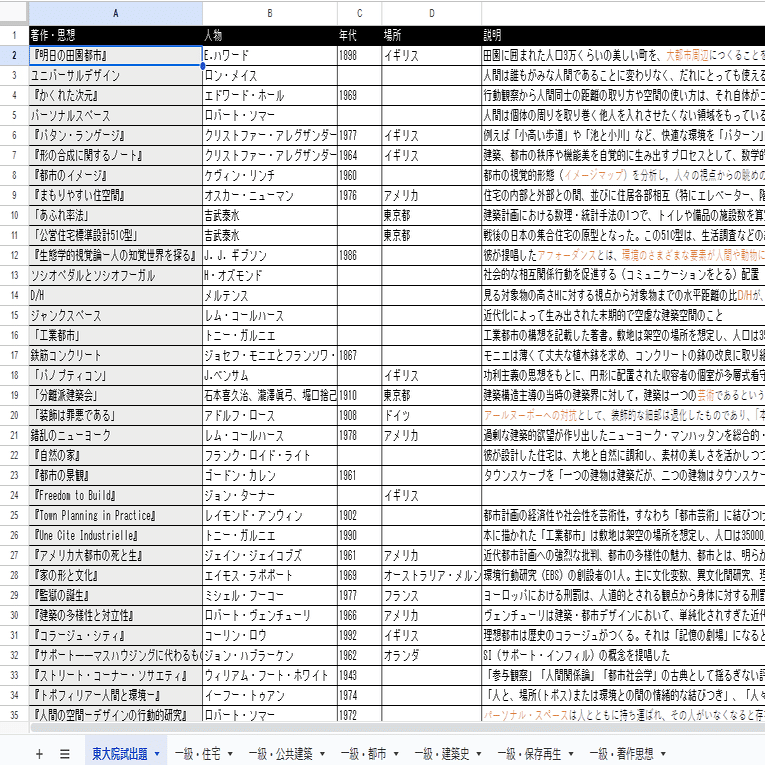Open the all sheets list icon
This screenshot has width=765, height=765.
(64, 754)
